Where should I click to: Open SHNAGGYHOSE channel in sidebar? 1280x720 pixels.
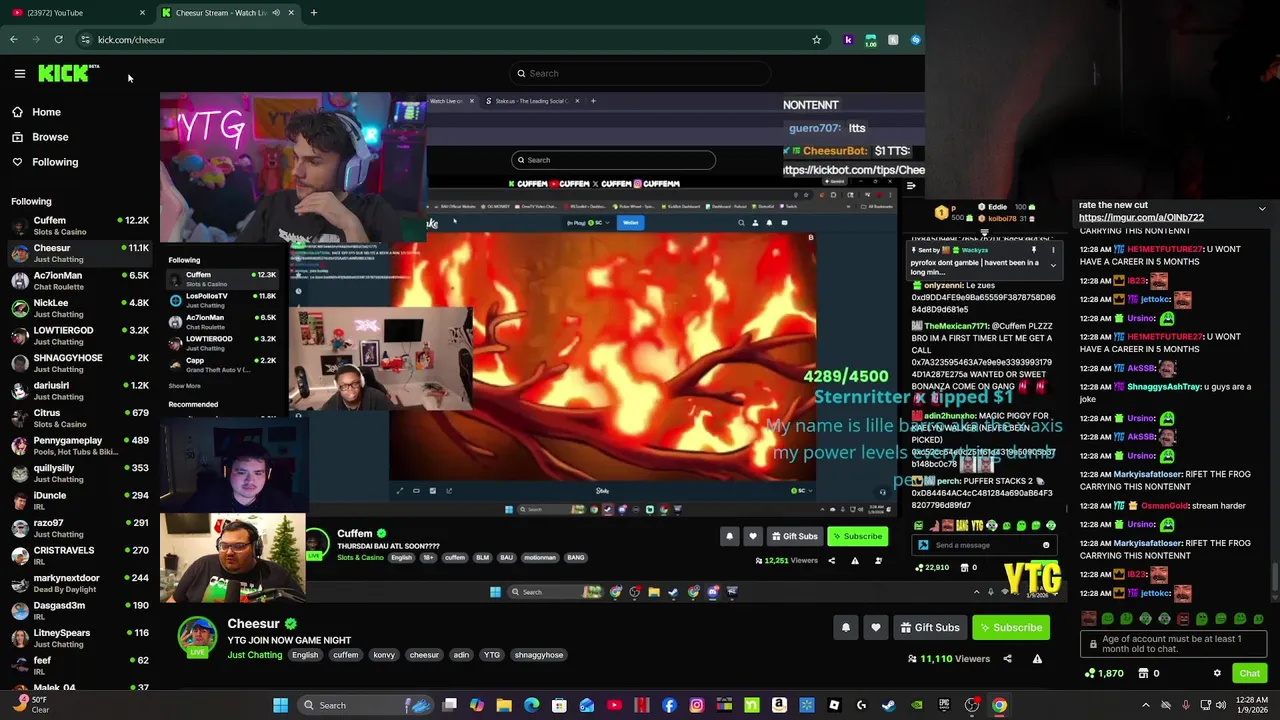pyautogui.click(x=80, y=363)
